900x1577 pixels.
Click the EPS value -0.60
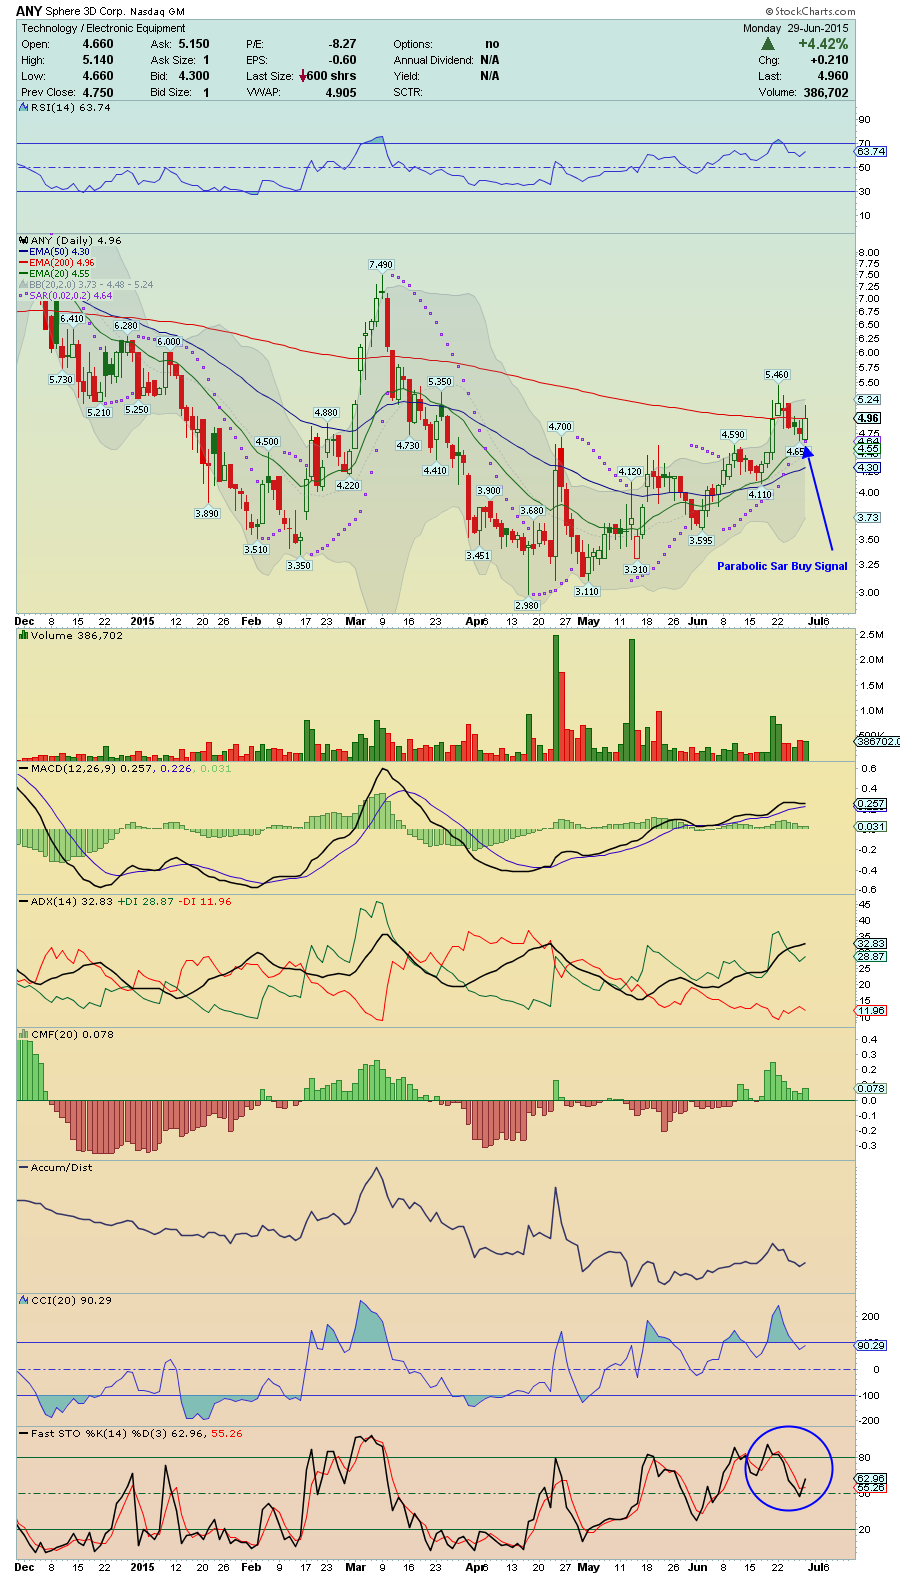click(x=342, y=60)
